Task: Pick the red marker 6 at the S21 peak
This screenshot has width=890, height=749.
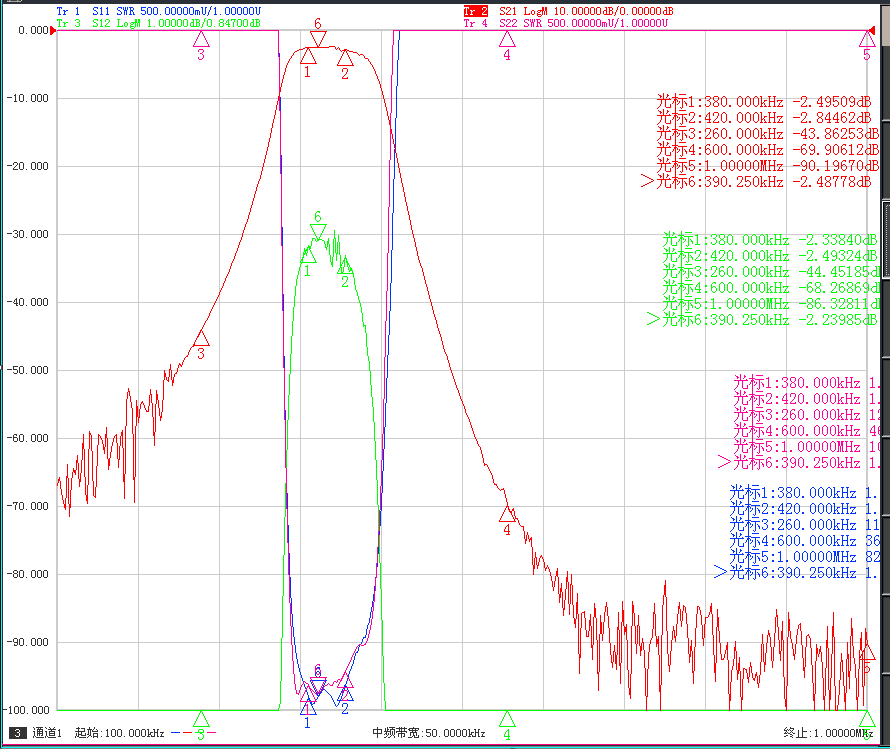Action: pos(318,32)
